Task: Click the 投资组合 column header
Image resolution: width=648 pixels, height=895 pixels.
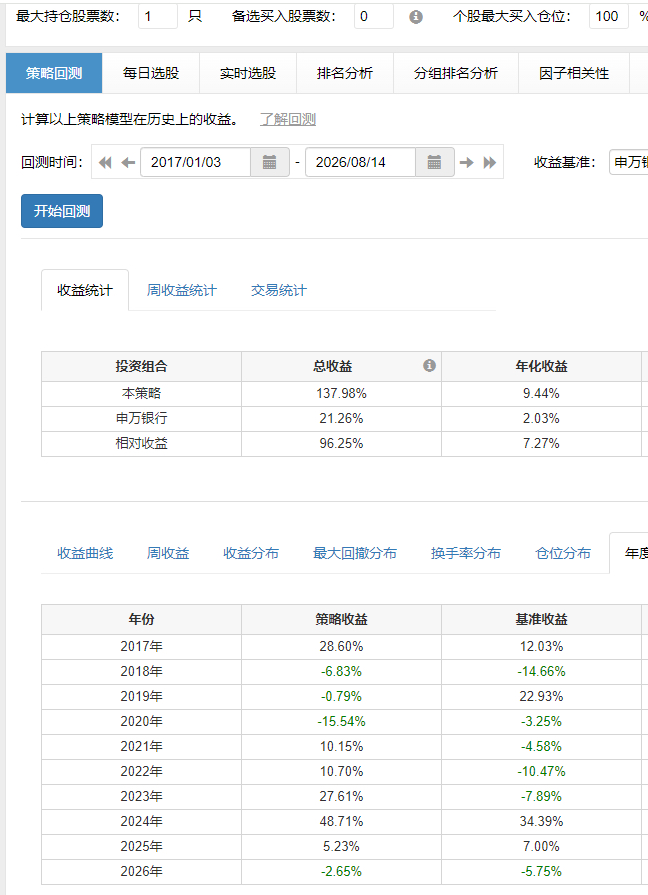Action: click(x=142, y=366)
